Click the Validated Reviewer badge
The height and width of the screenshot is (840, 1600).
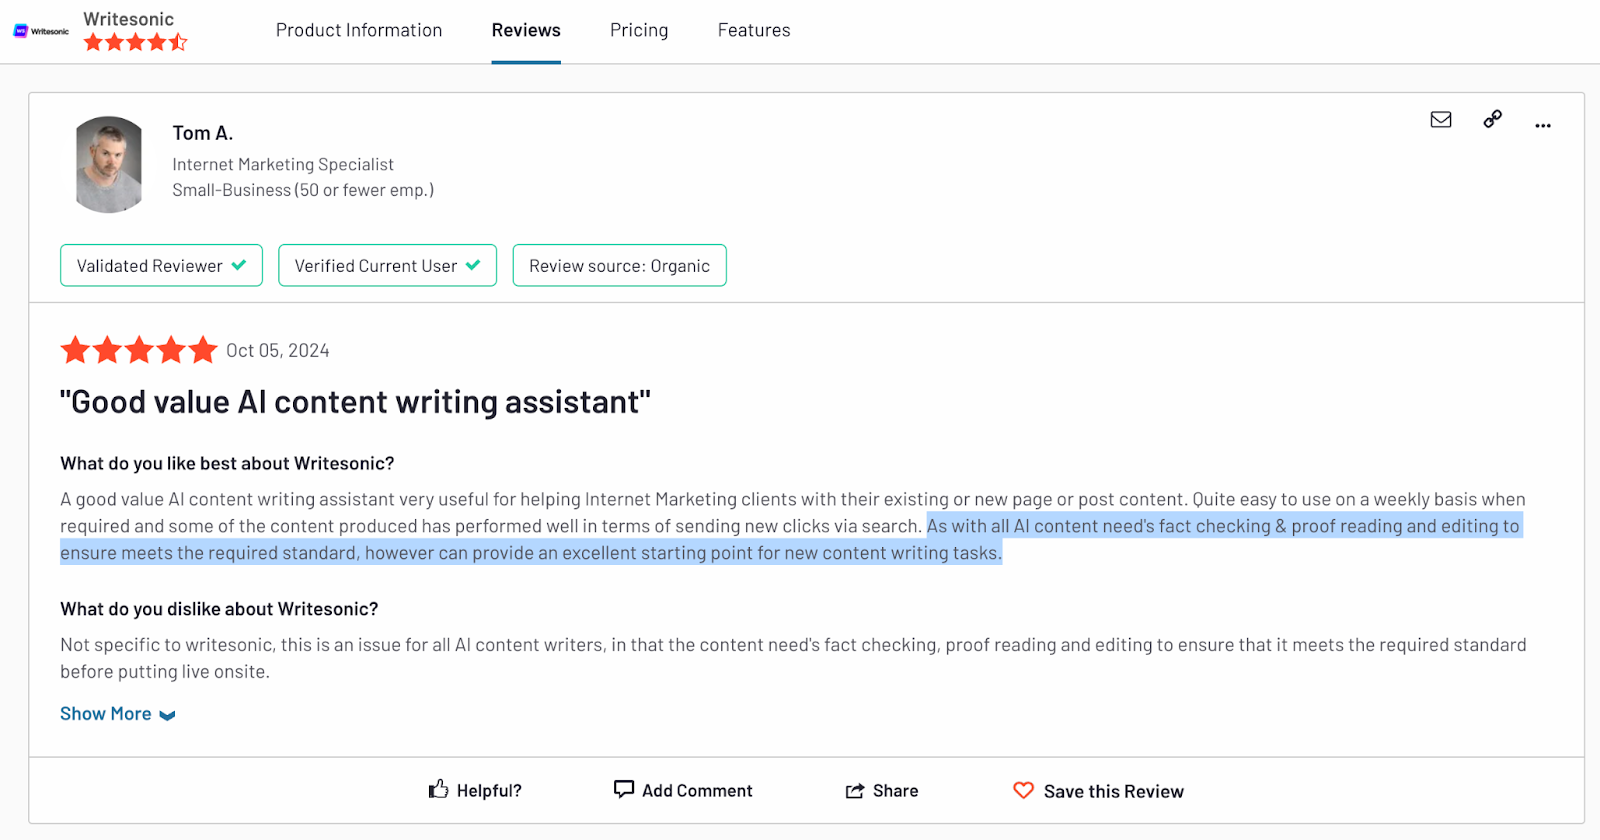pos(161,265)
